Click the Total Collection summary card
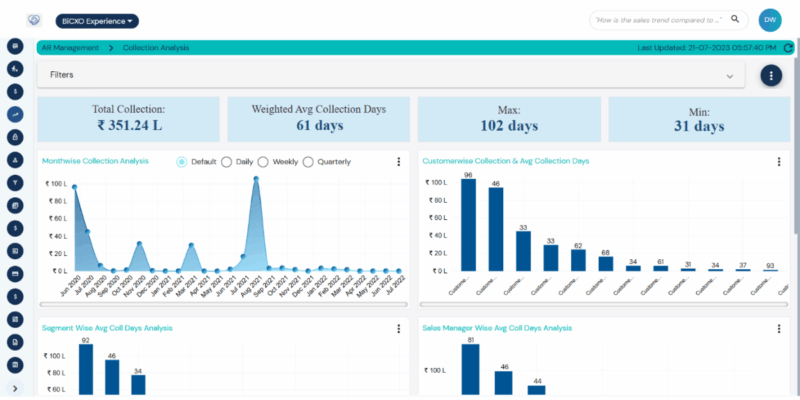The image size is (800, 400). tap(128, 118)
